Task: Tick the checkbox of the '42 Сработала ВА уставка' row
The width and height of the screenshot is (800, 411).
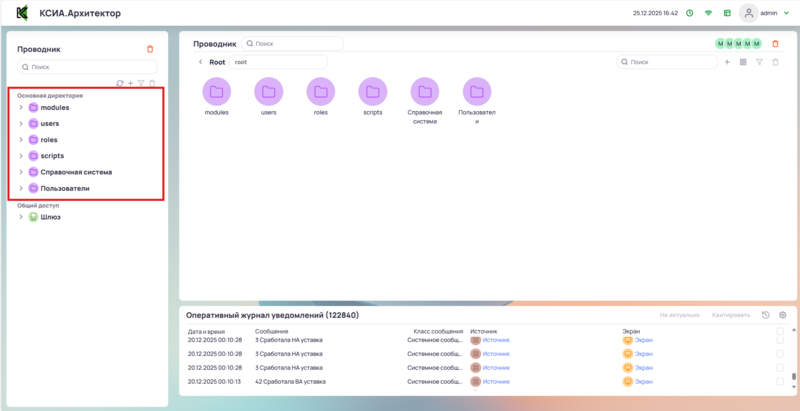Action: click(780, 381)
